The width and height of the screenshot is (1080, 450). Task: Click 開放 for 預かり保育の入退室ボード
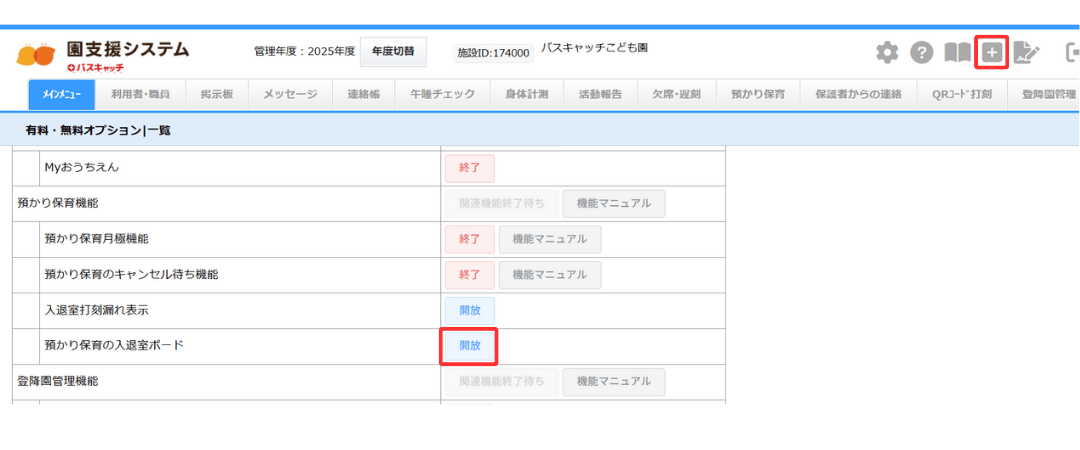tap(469, 346)
